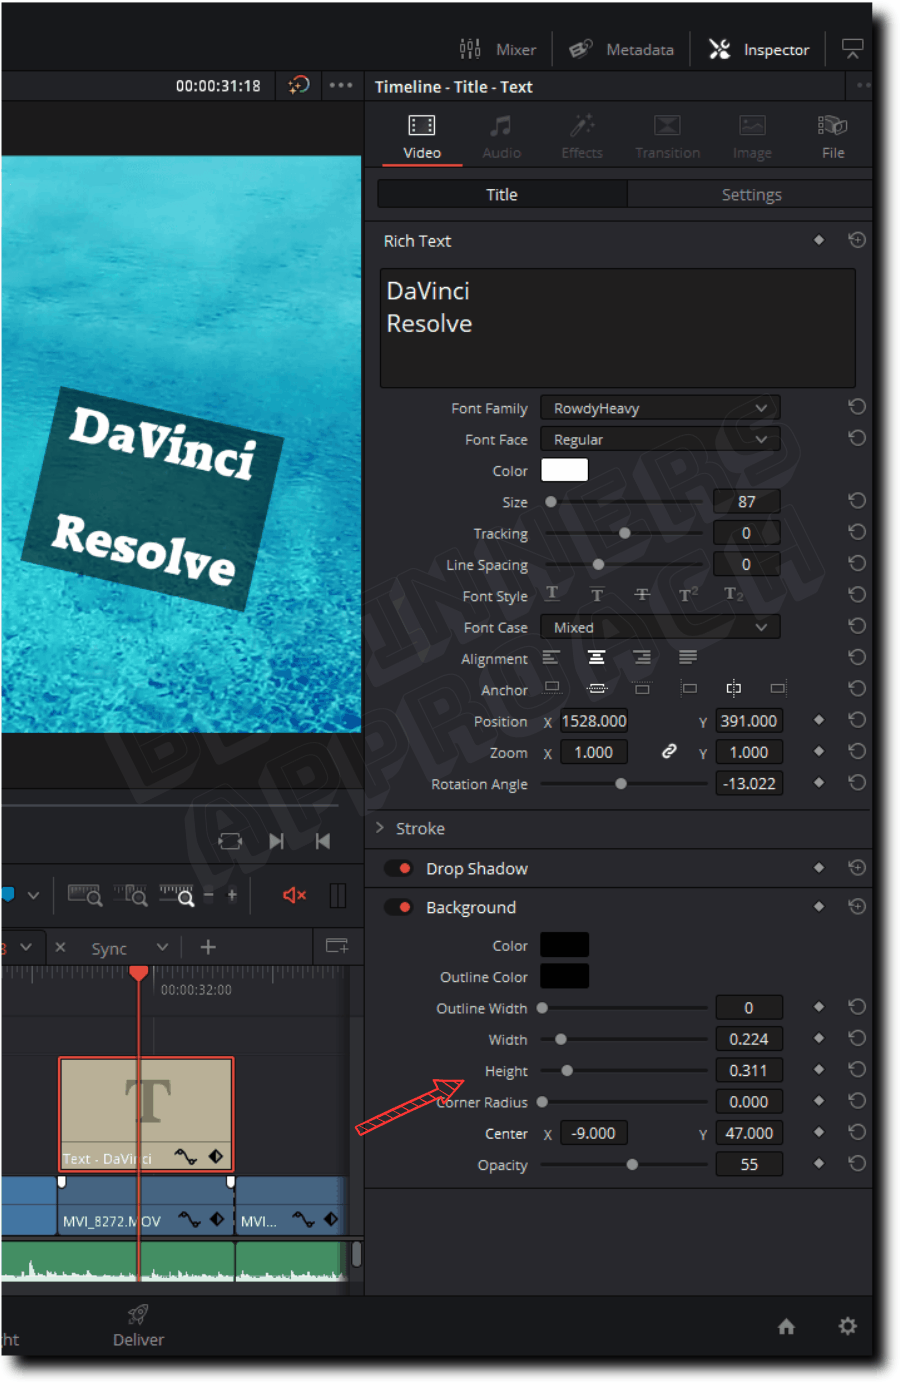Select center text alignment

[596, 657]
